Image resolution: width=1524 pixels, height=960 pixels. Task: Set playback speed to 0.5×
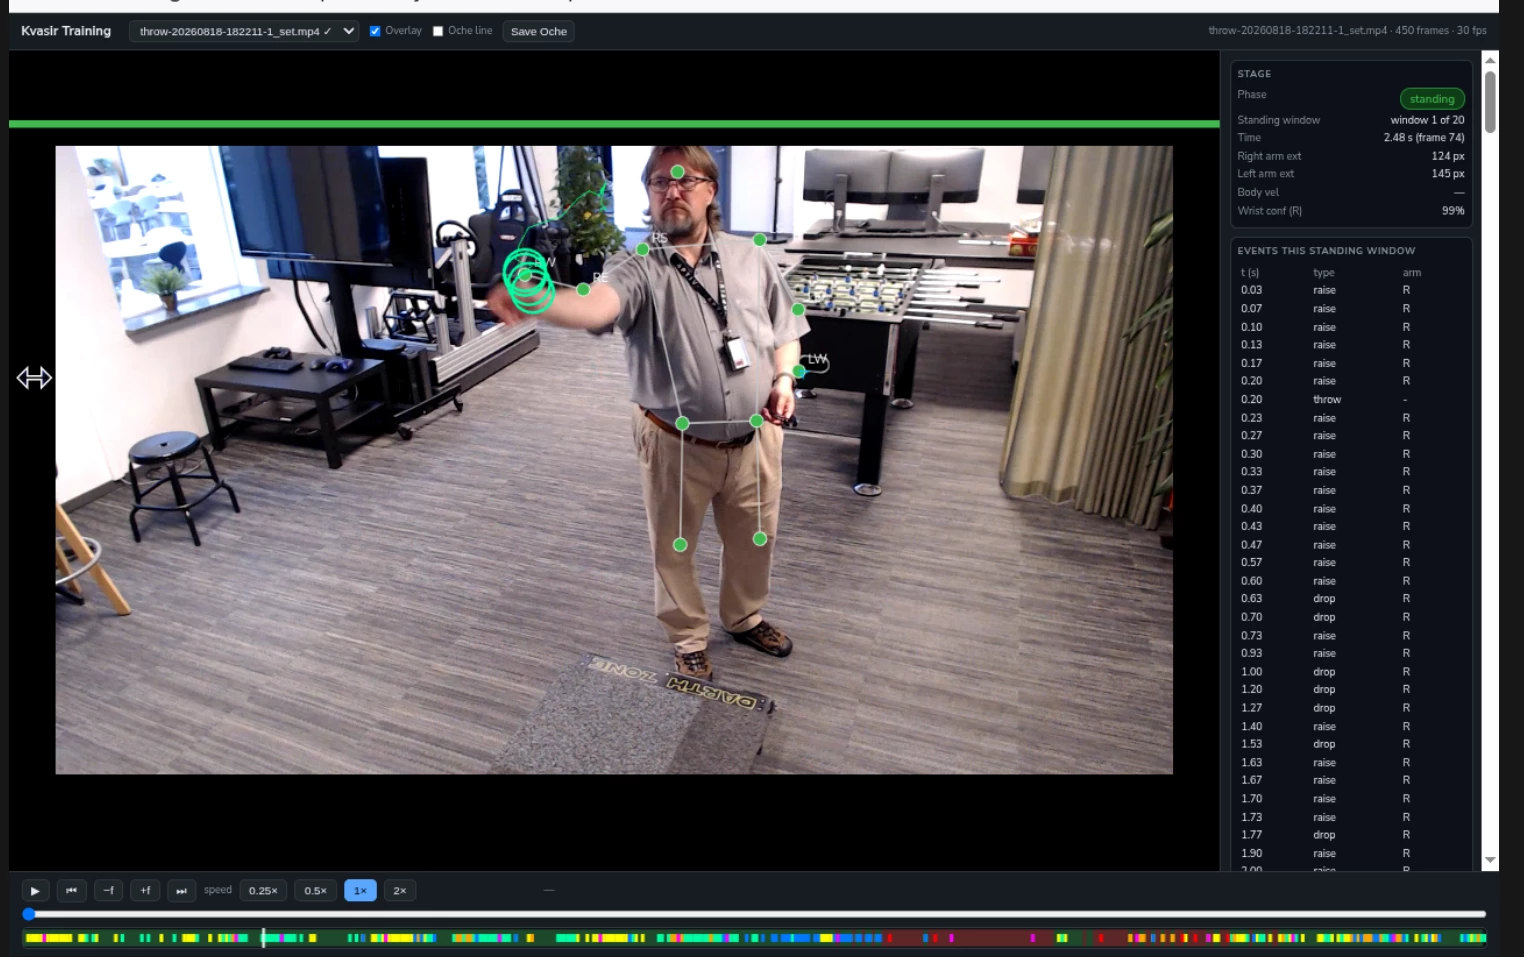coord(315,890)
